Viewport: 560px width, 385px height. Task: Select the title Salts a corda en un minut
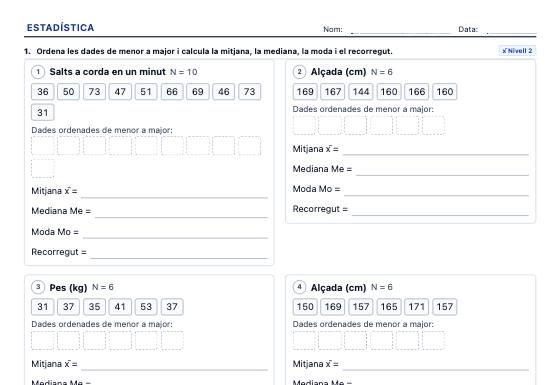108,72
